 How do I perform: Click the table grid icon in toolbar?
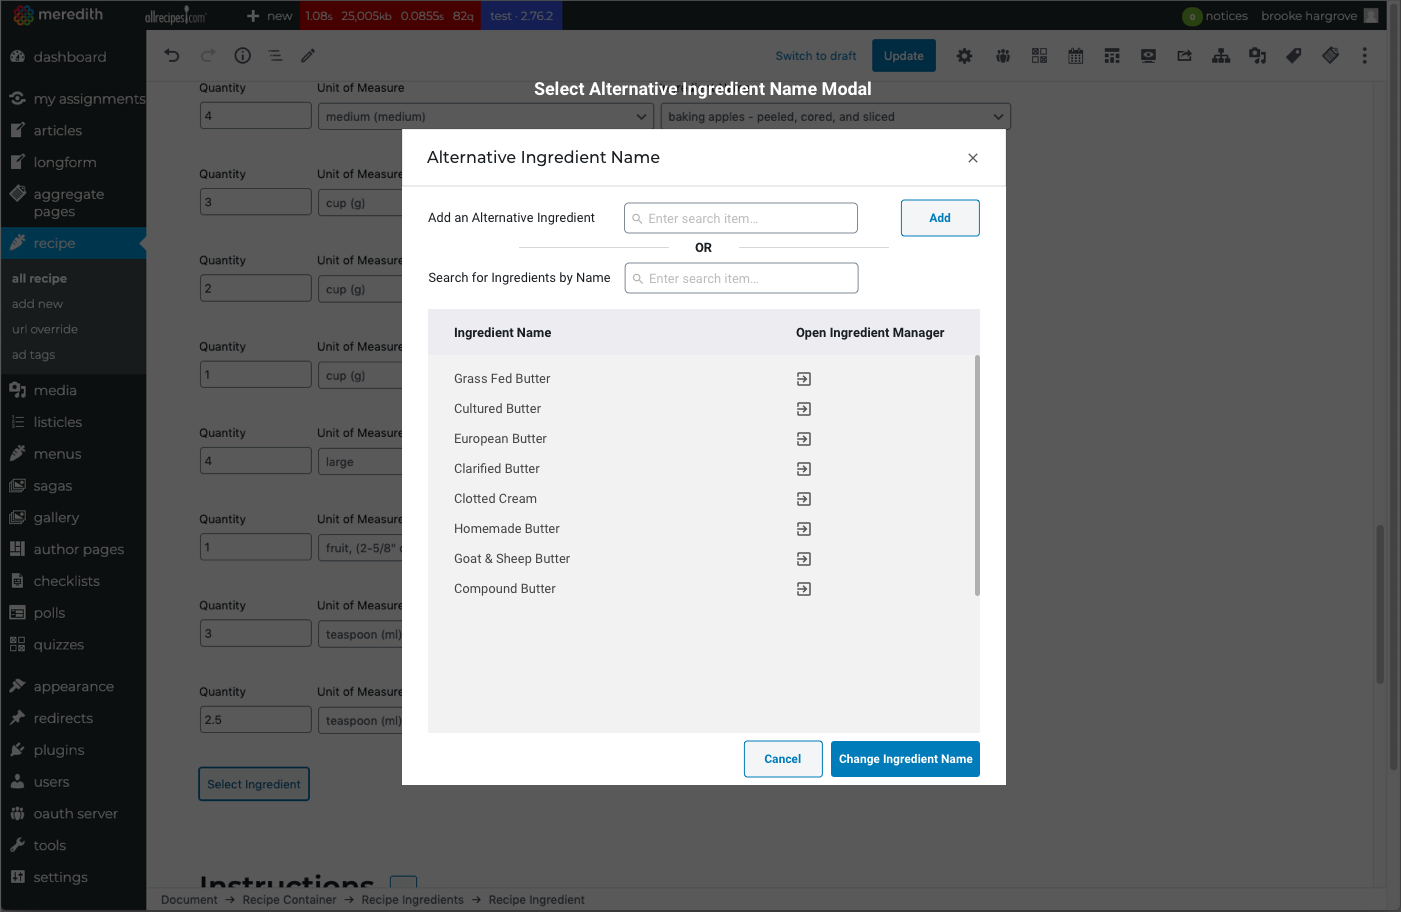tap(1112, 56)
